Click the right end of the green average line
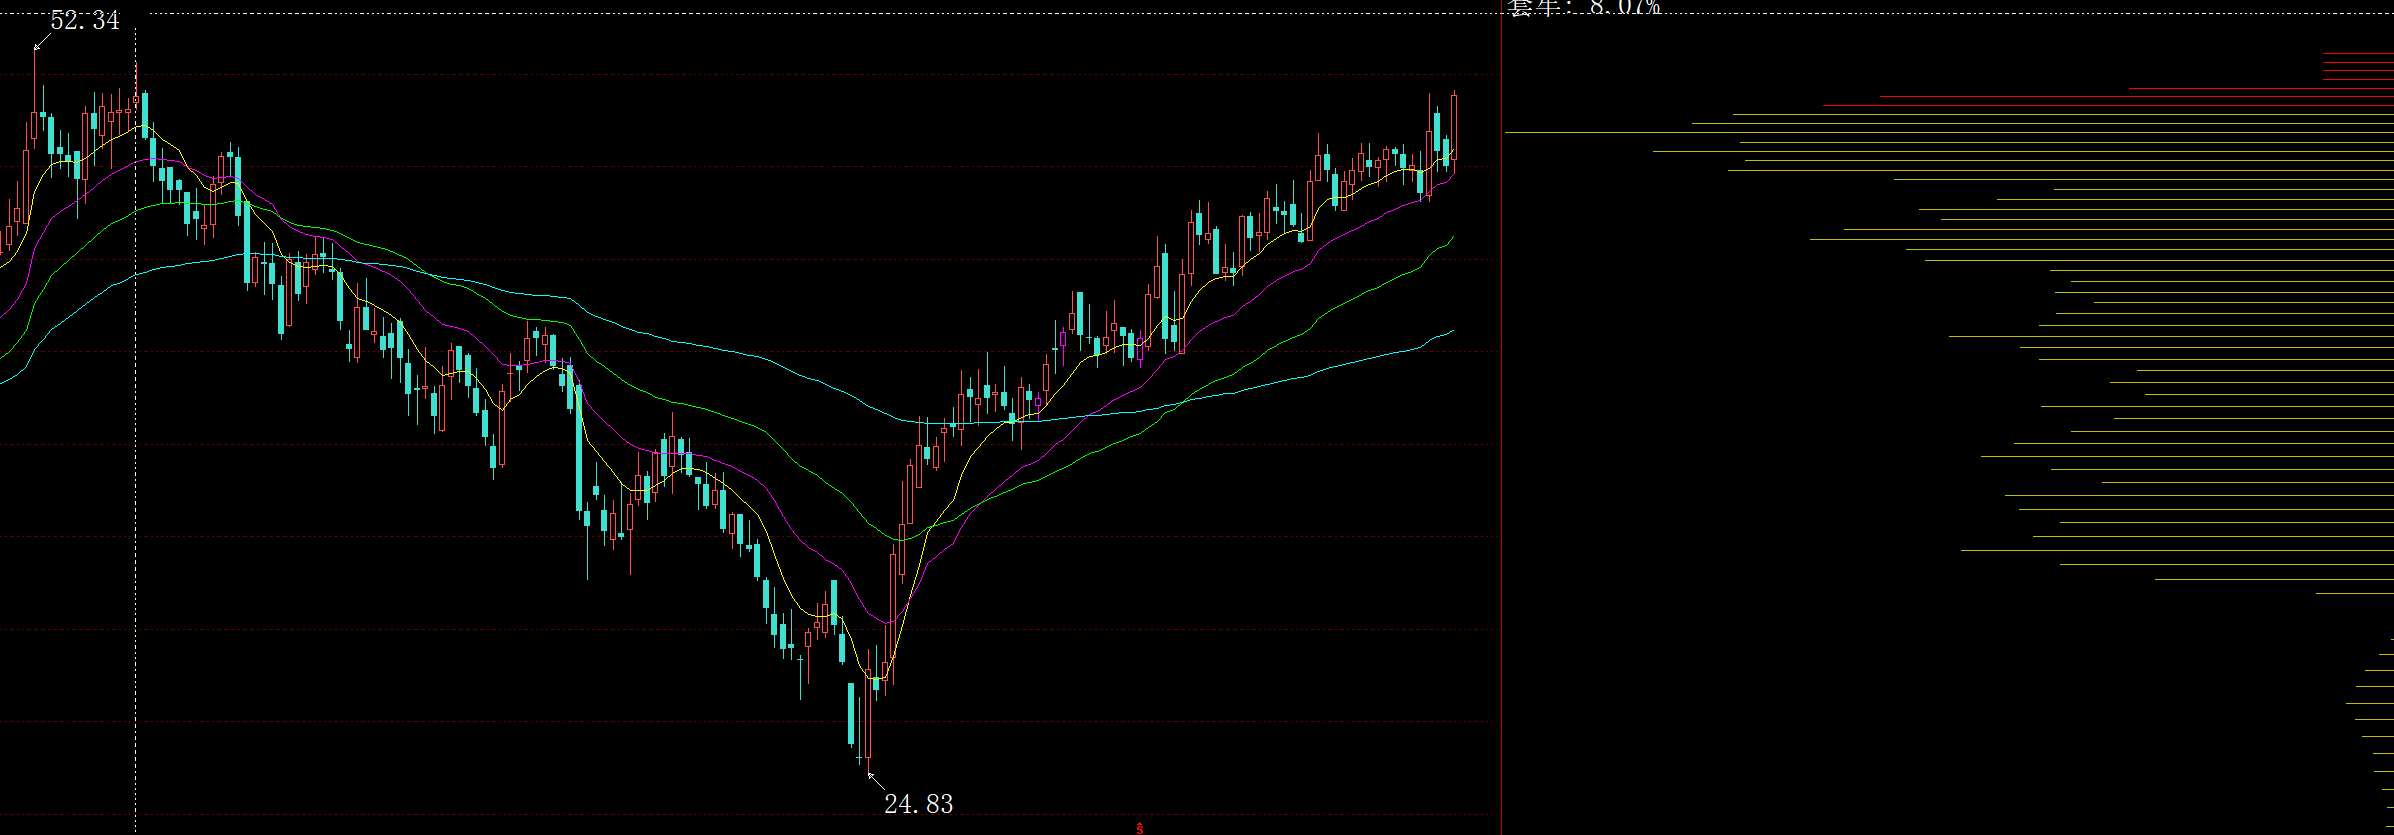Screen dimensions: 2394x835 point(1451,238)
